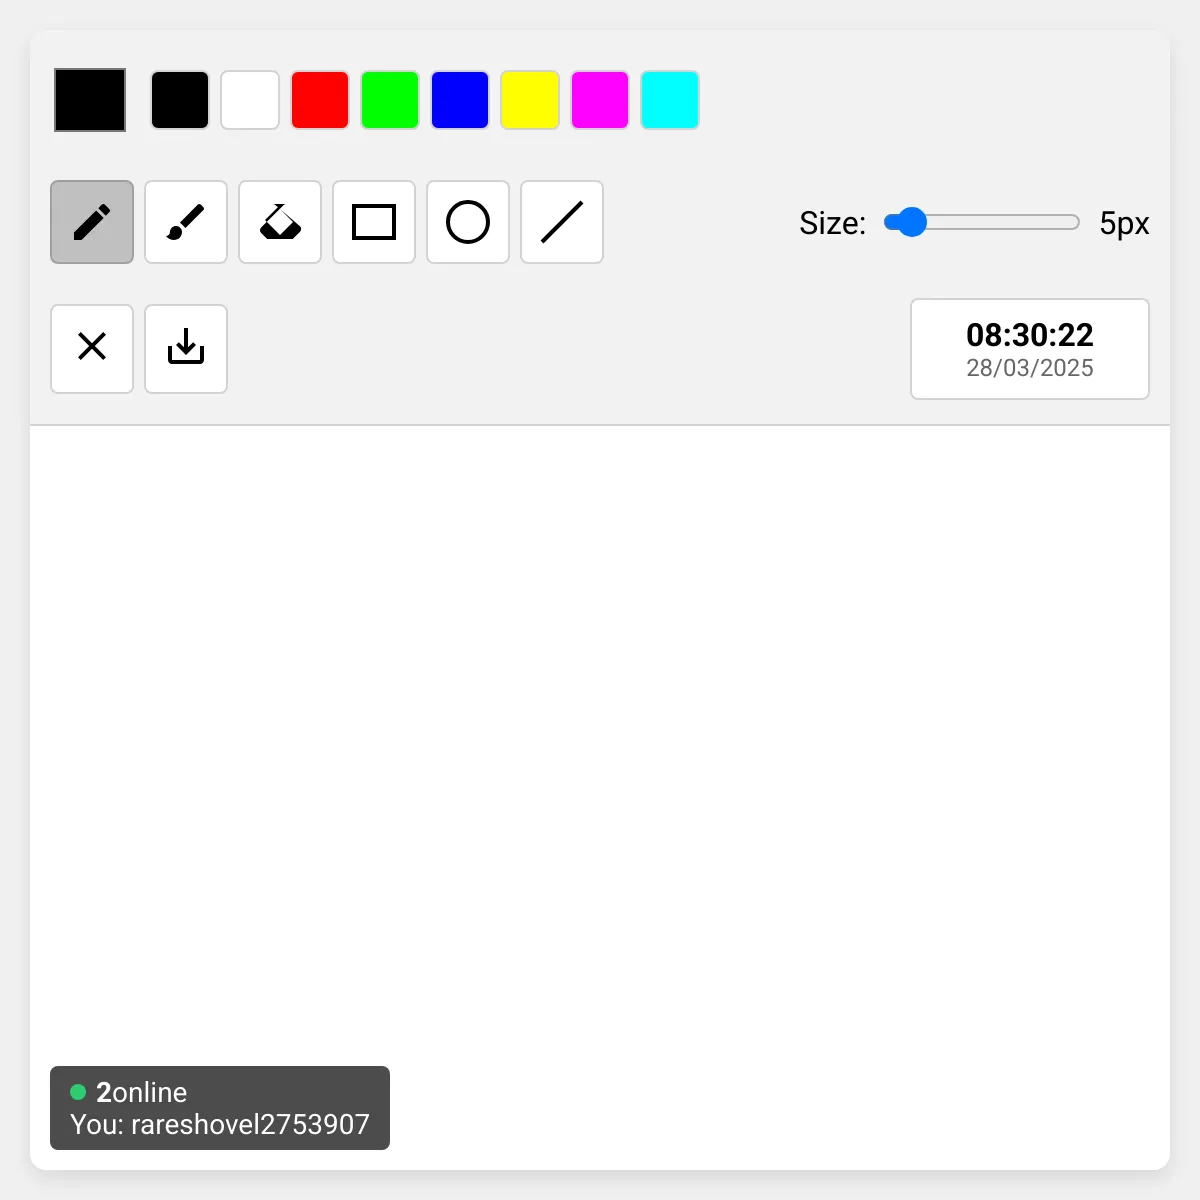The height and width of the screenshot is (1200, 1200).
Task: Set drawing color to red
Action: point(320,100)
